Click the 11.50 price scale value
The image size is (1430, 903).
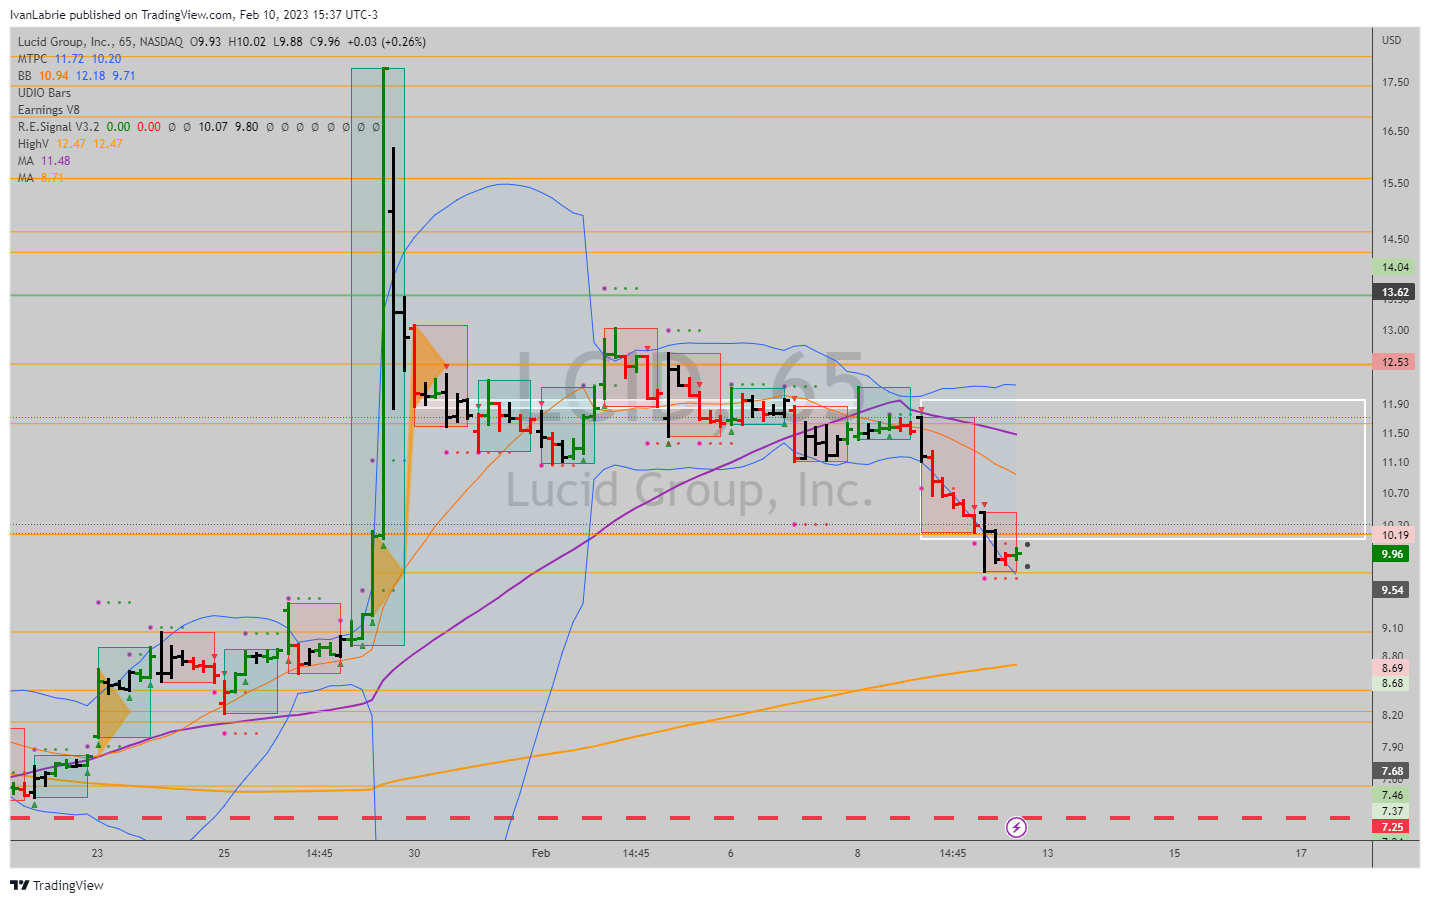(1395, 433)
